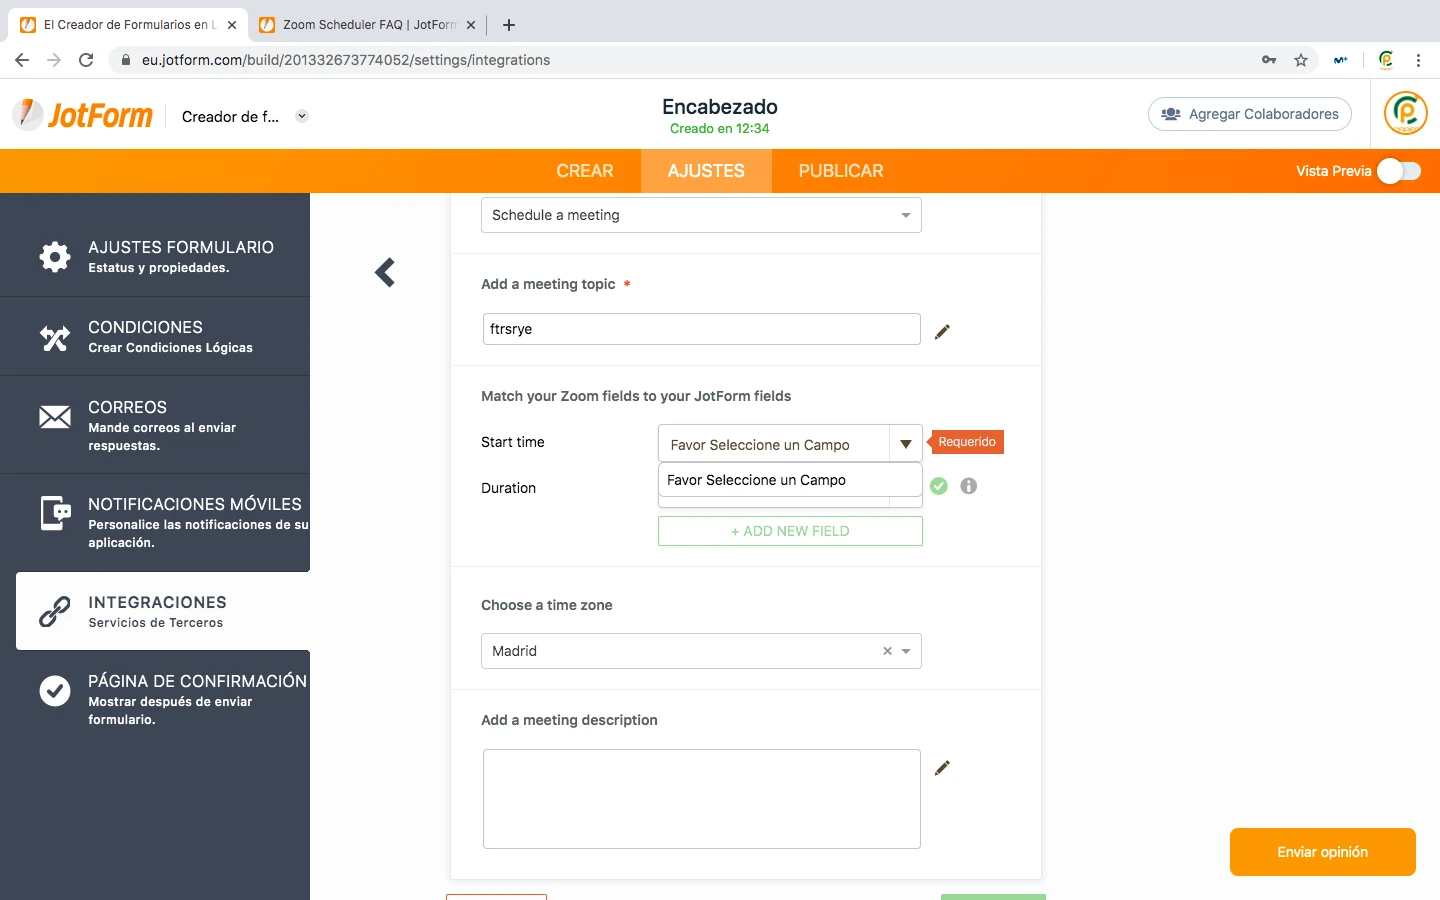
Task: Toggle the Vista Previa switch
Action: tap(1399, 171)
